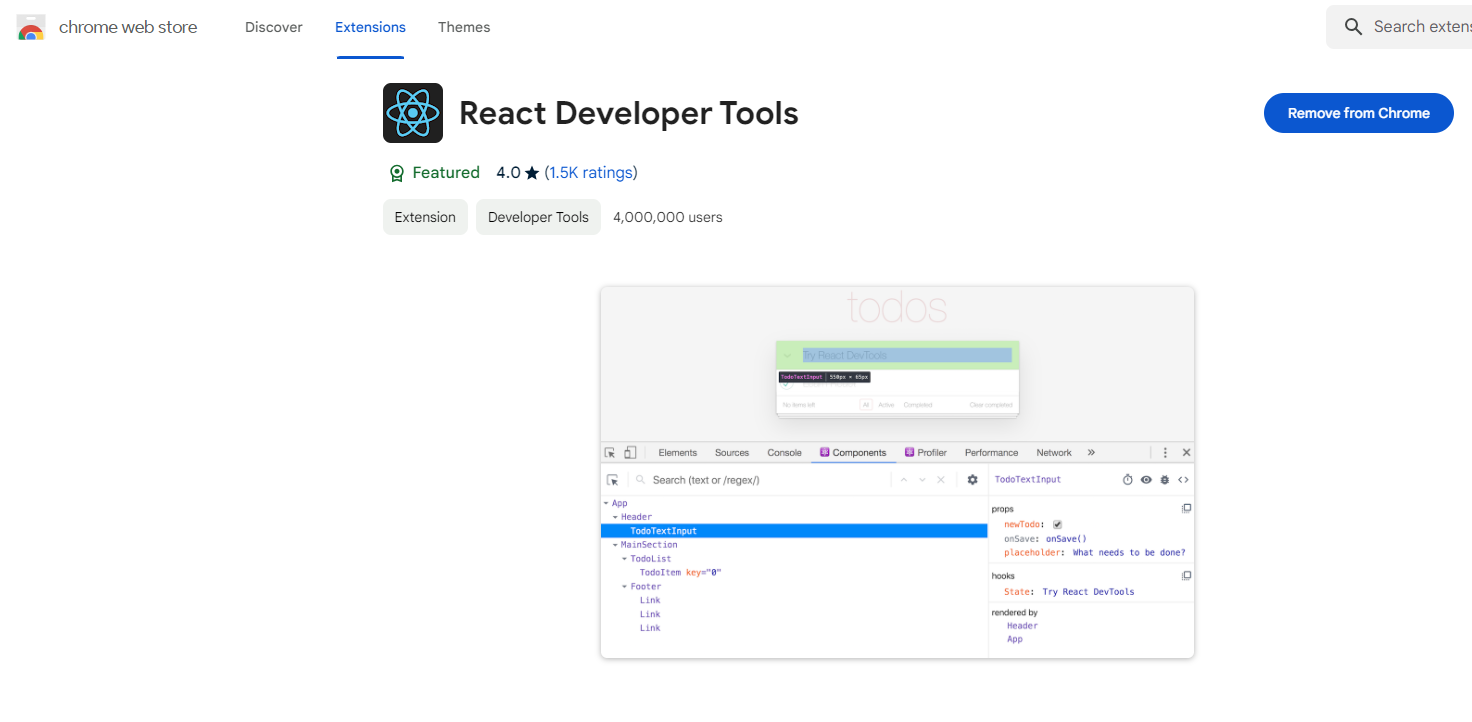Switch to Performance tab in preview DevTools
The height and width of the screenshot is (722, 1472).
tap(992, 453)
